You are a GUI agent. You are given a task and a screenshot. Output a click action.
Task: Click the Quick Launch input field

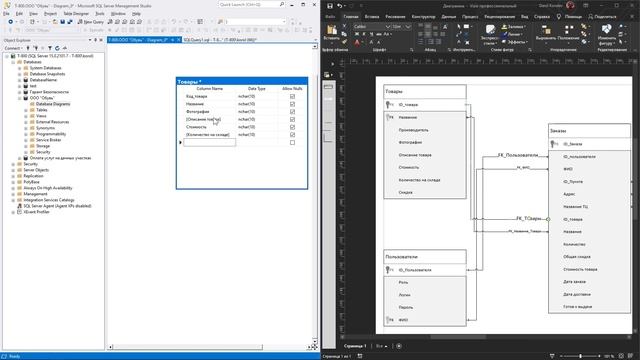tap(249, 4)
